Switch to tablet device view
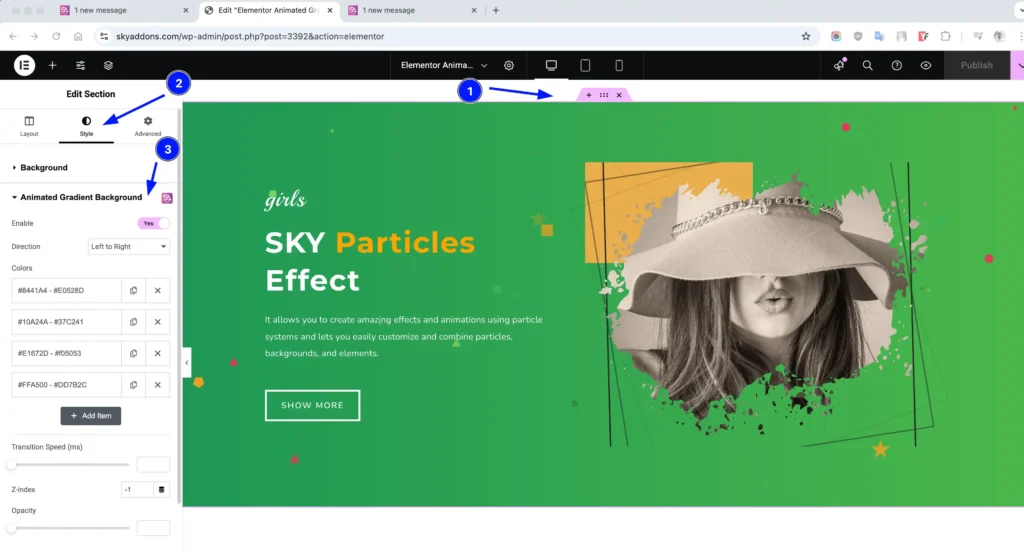The width and height of the screenshot is (1024, 552). pos(585,65)
